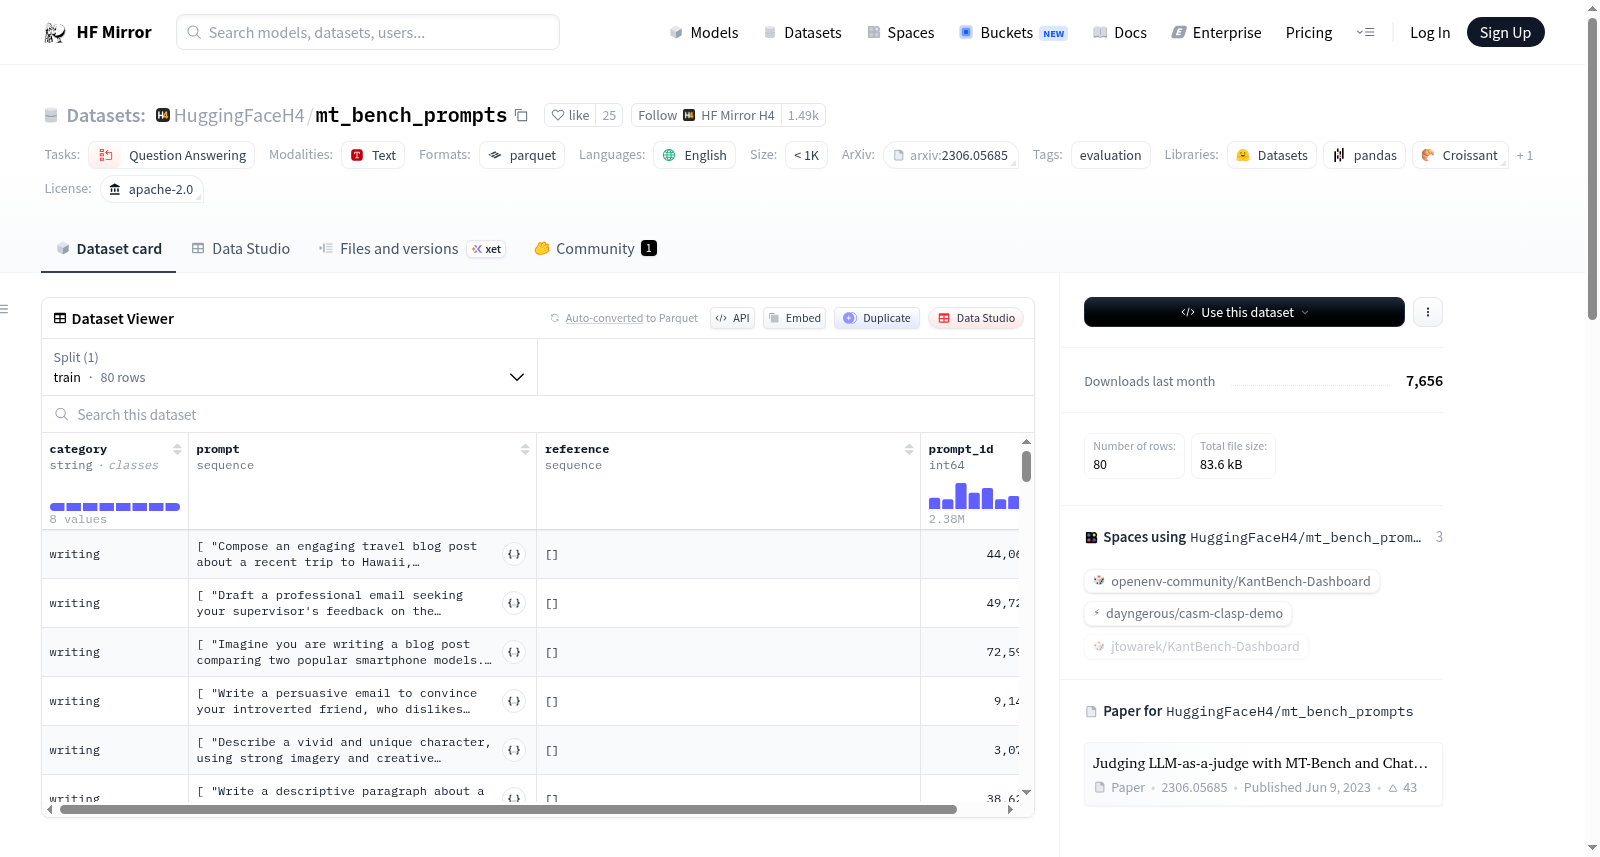The width and height of the screenshot is (1600, 857).
Task: Open the Models page
Action: coord(704,32)
